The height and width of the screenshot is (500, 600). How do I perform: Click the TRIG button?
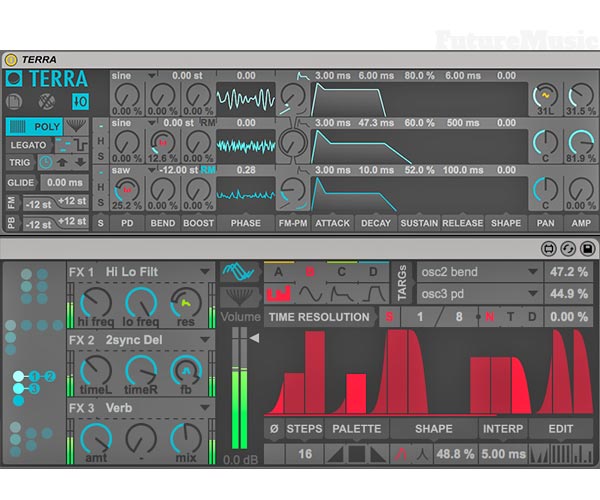click(20, 163)
